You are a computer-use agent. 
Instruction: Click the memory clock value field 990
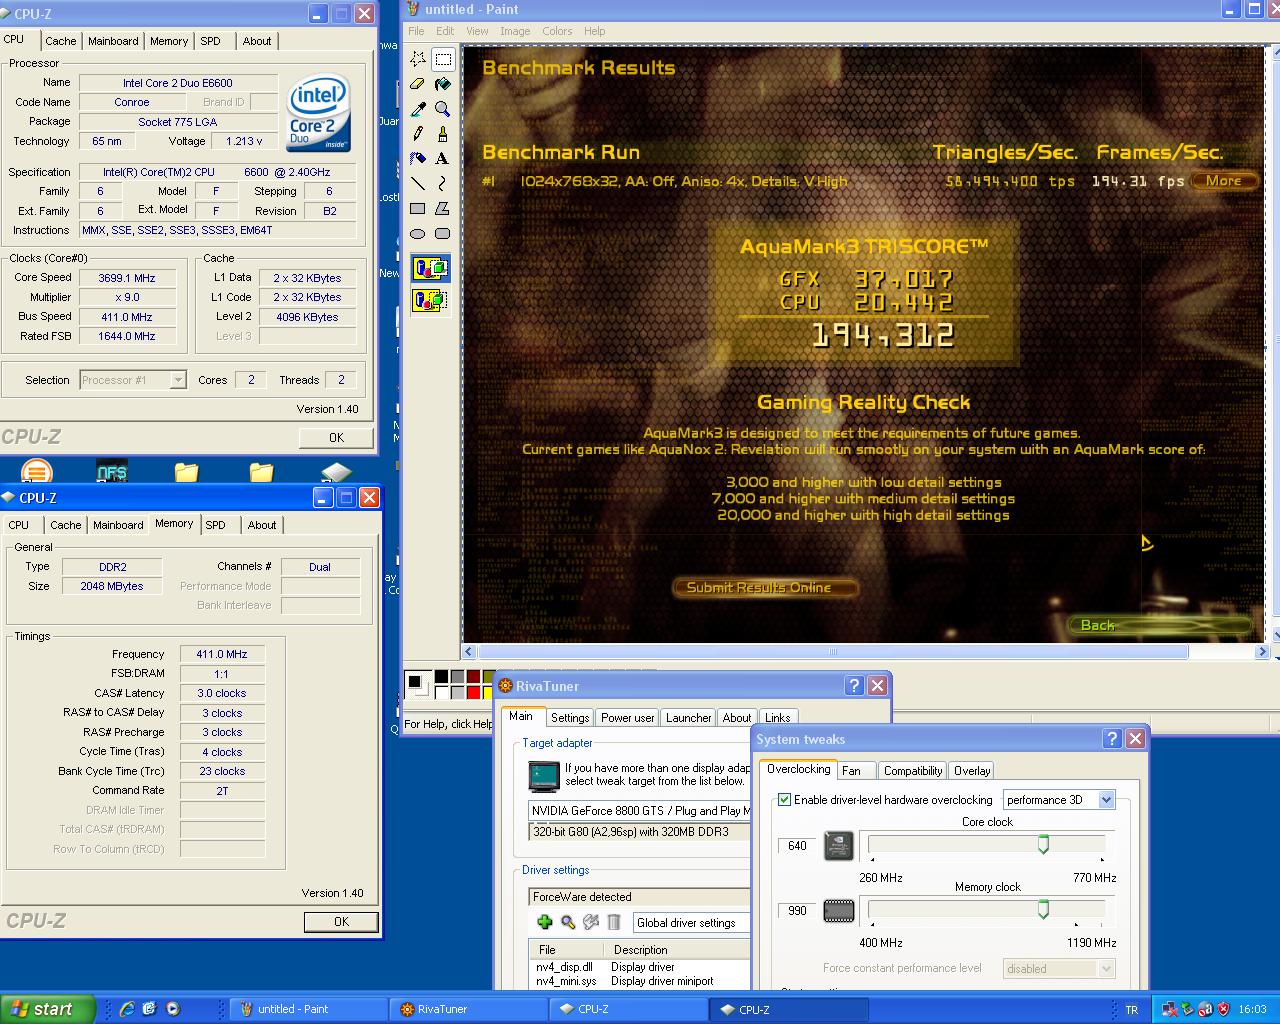tap(797, 910)
